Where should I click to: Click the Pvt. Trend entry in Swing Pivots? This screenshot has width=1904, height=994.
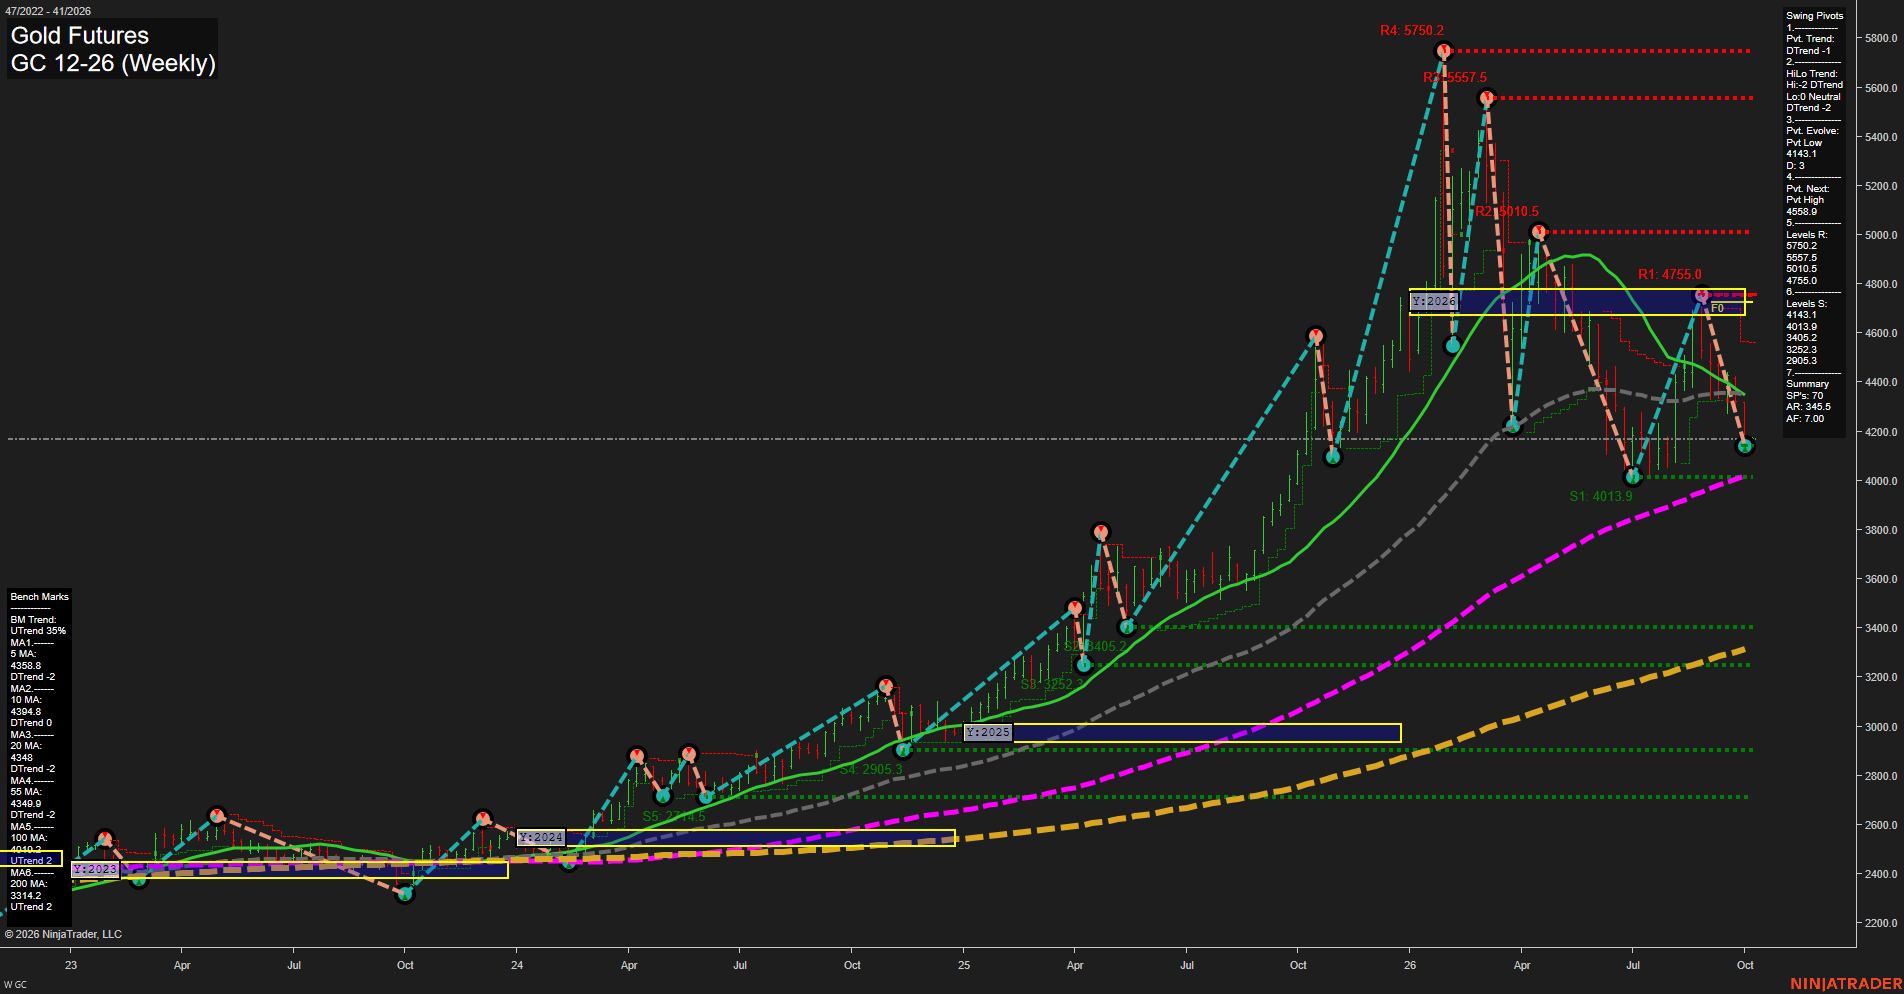1810,39
